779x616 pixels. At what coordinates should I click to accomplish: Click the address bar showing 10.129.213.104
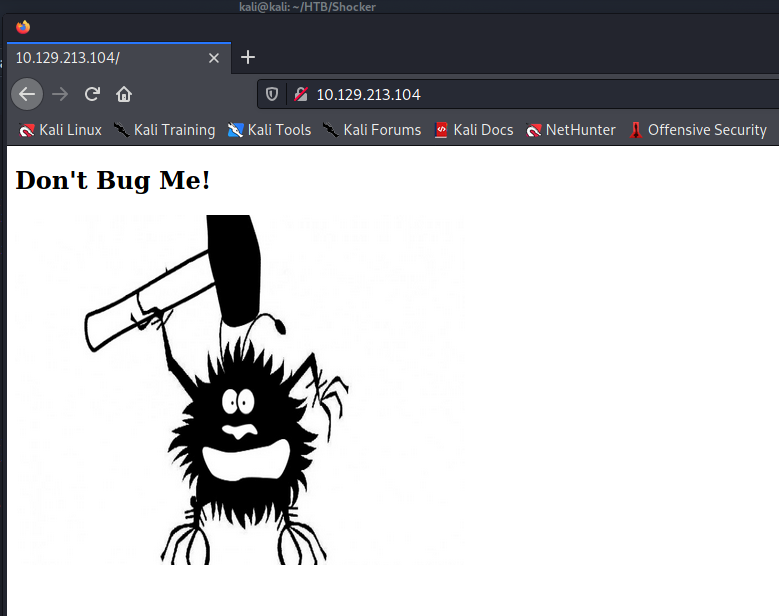pyautogui.click(x=500, y=95)
